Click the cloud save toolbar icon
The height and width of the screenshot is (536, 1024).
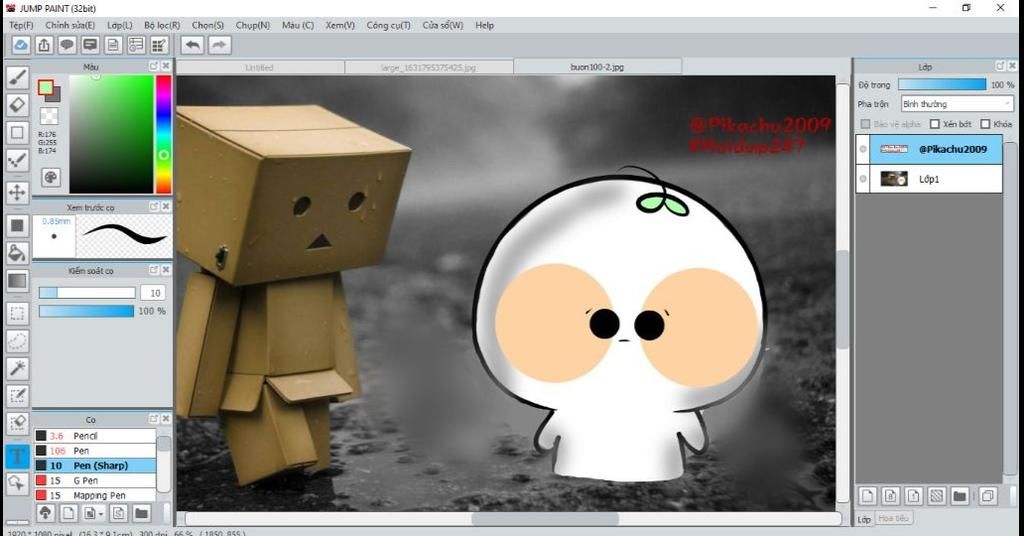pyautogui.click(x=21, y=45)
